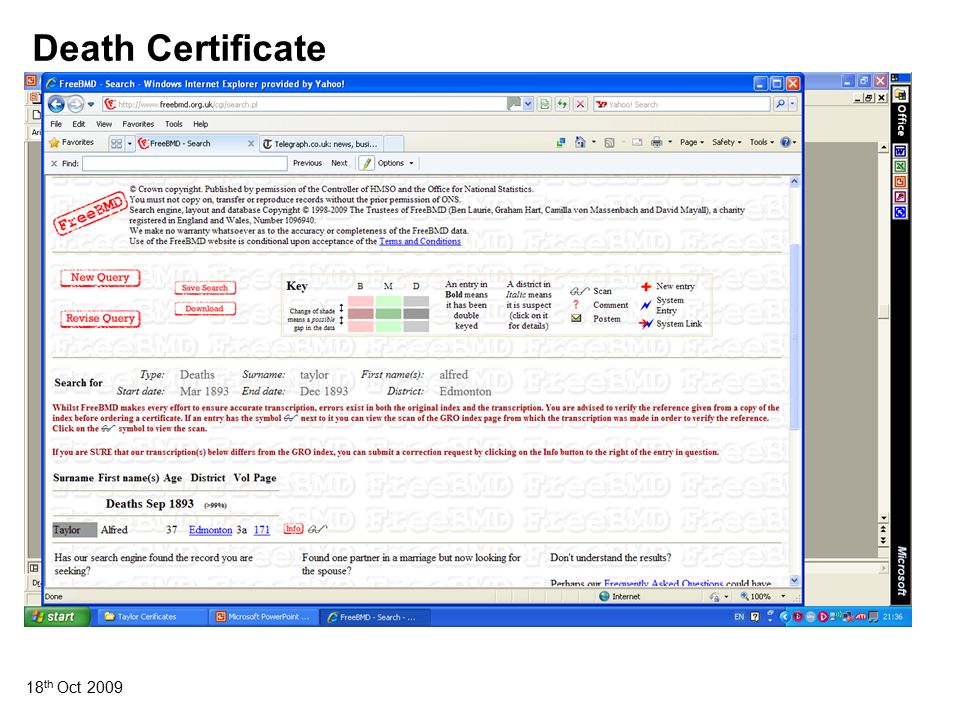The width and height of the screenshot is (960, 720).
Task: Open the zoom level 100% control
Action: pos(762,596)
